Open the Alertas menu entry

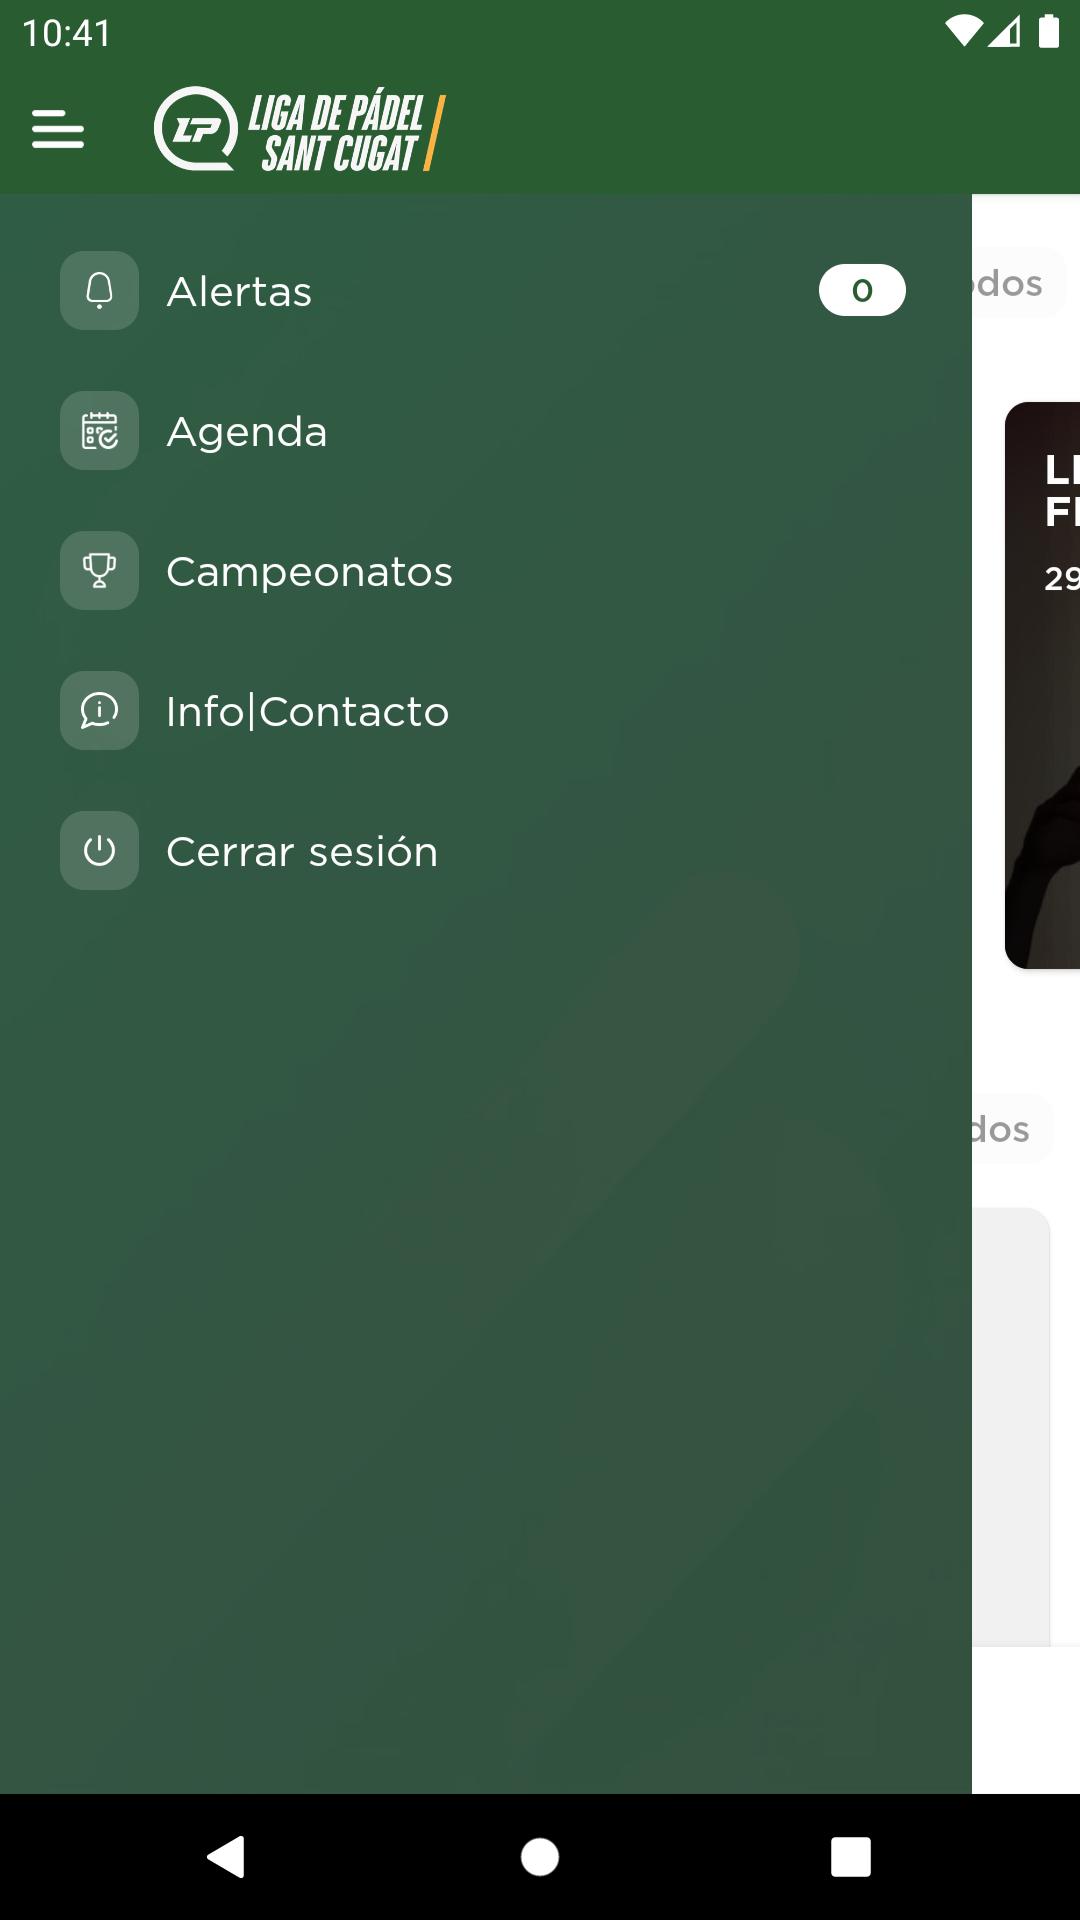pos(485,291)
